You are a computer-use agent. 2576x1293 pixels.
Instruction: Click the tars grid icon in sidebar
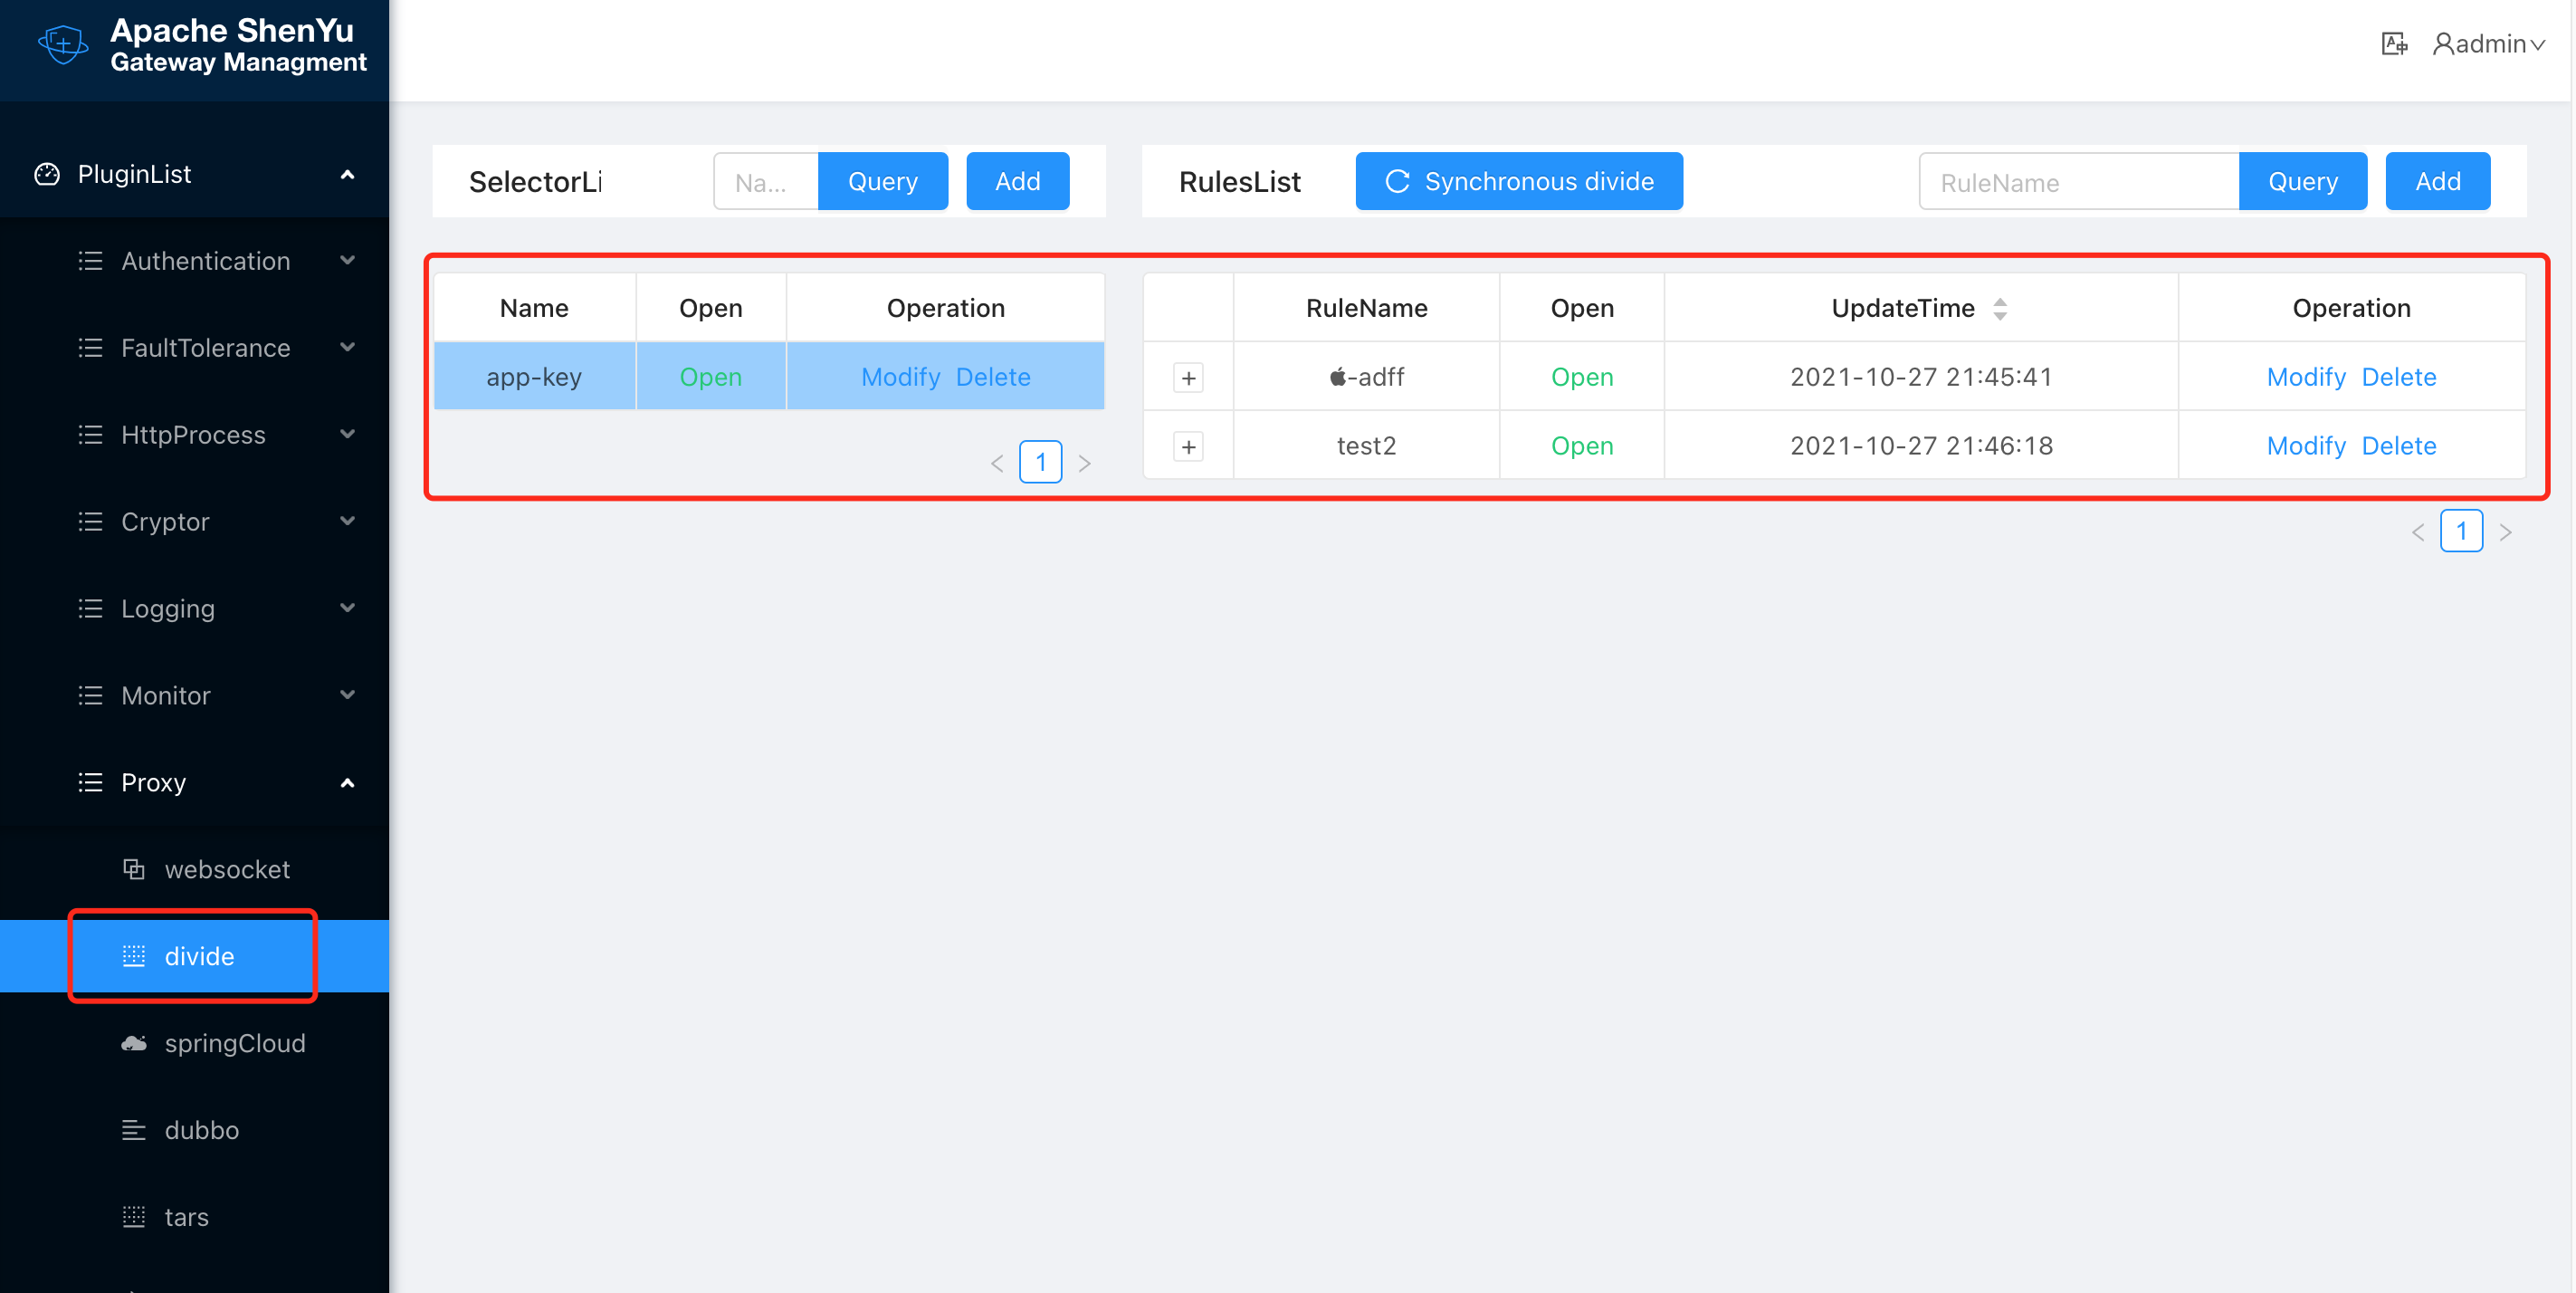tap(133, 1217)
